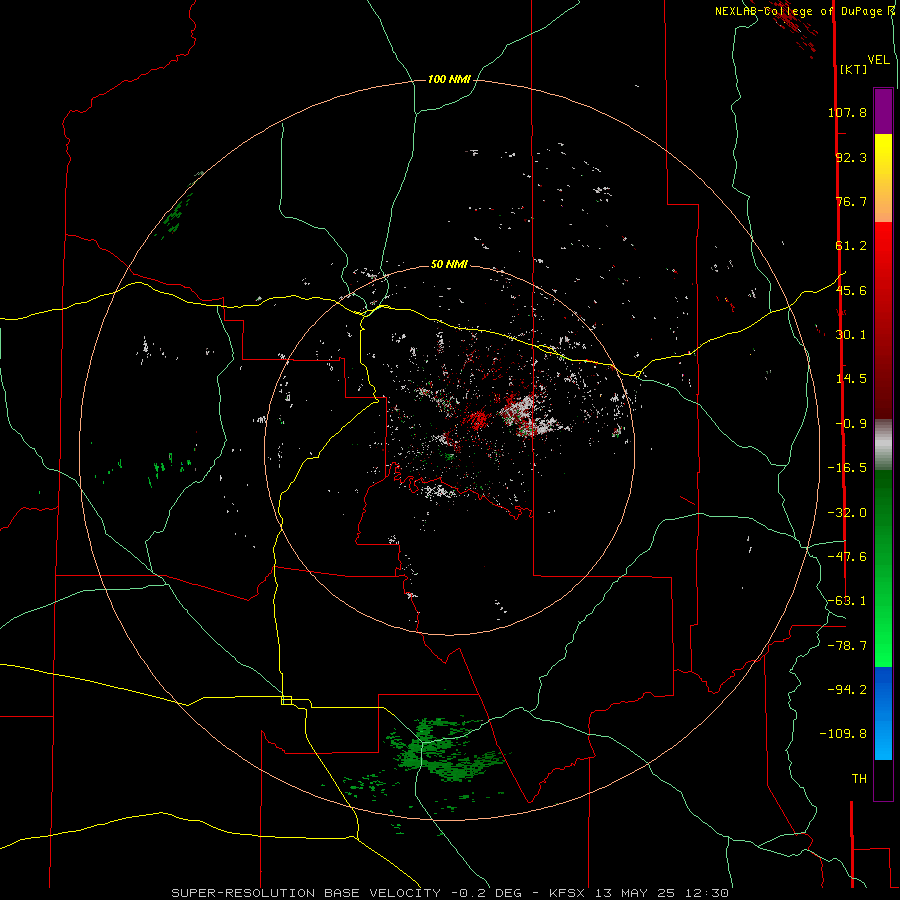Pick the light blue swatch in the legend
The width and height of the screenshot is (900, 900).
(x=883, y=740)
